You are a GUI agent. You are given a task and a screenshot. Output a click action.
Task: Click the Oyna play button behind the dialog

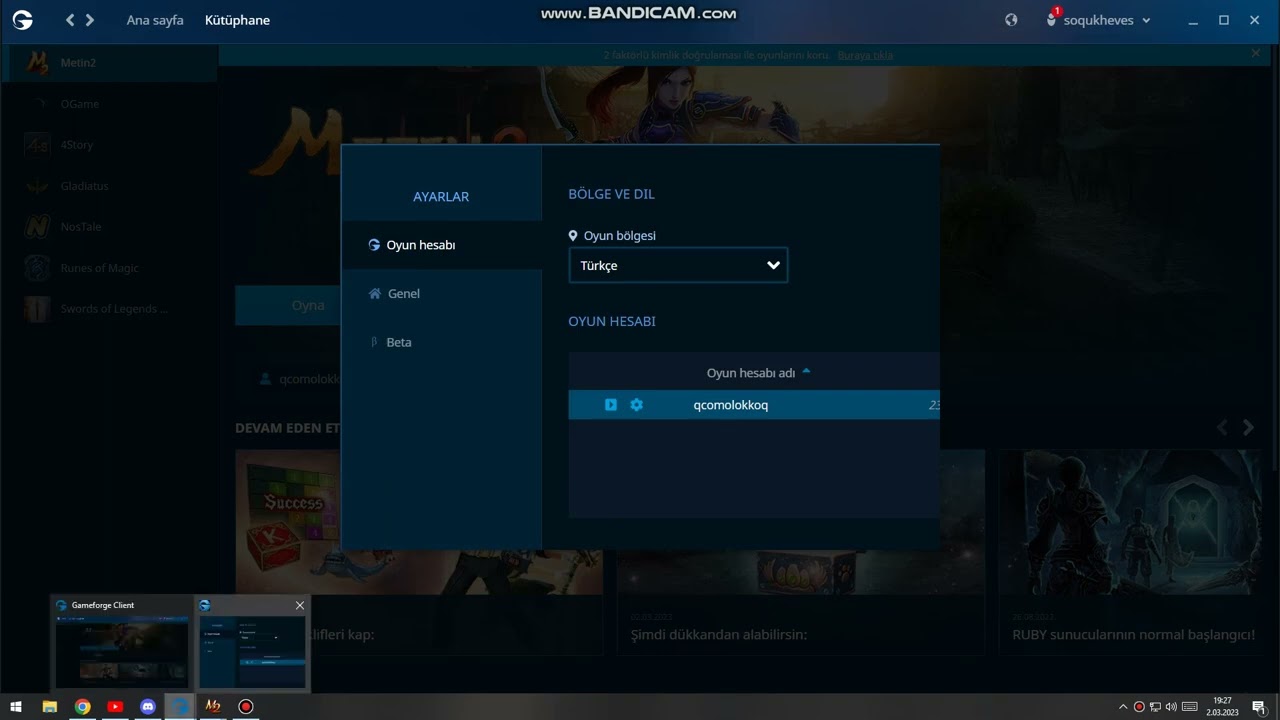point(288,305)
